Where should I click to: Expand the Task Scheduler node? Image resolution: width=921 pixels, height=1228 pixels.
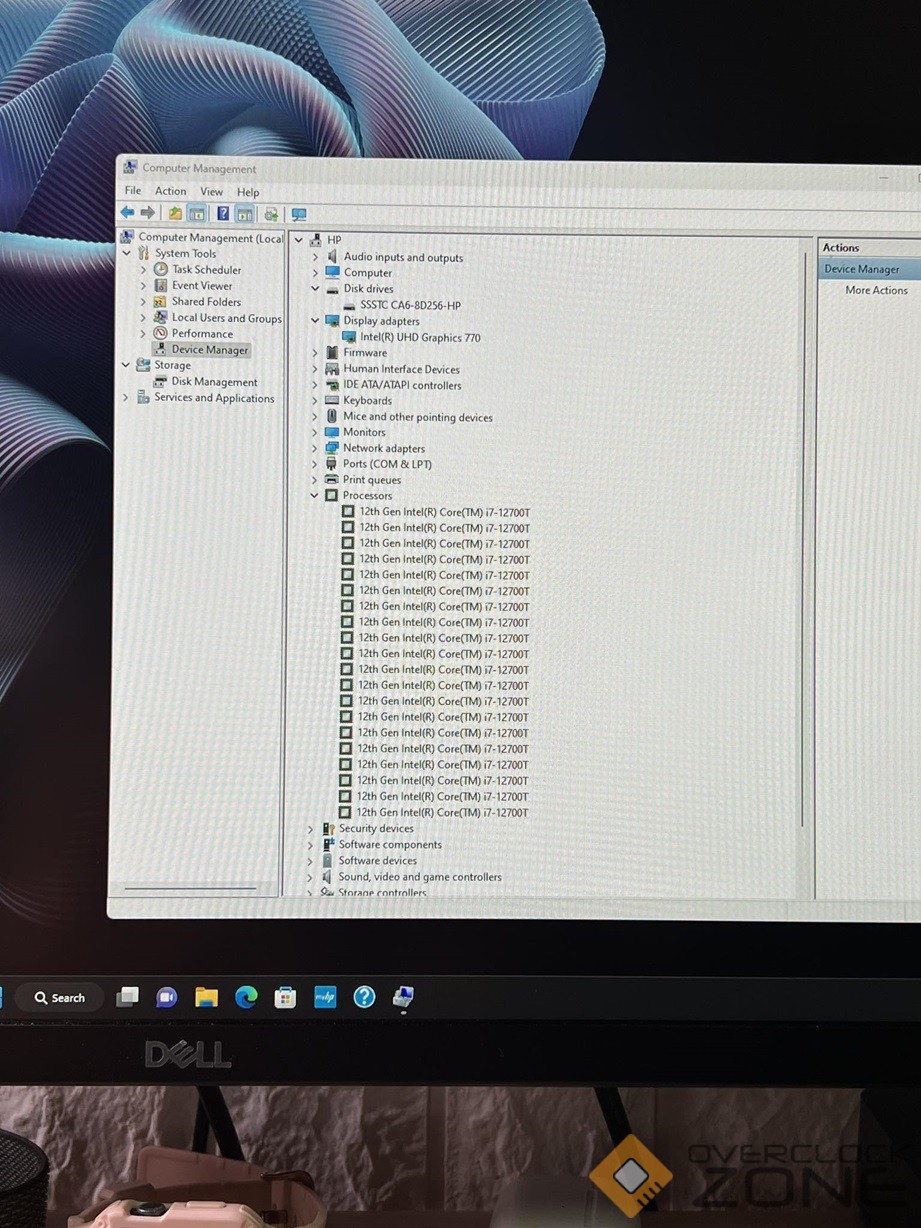(143, 270)
